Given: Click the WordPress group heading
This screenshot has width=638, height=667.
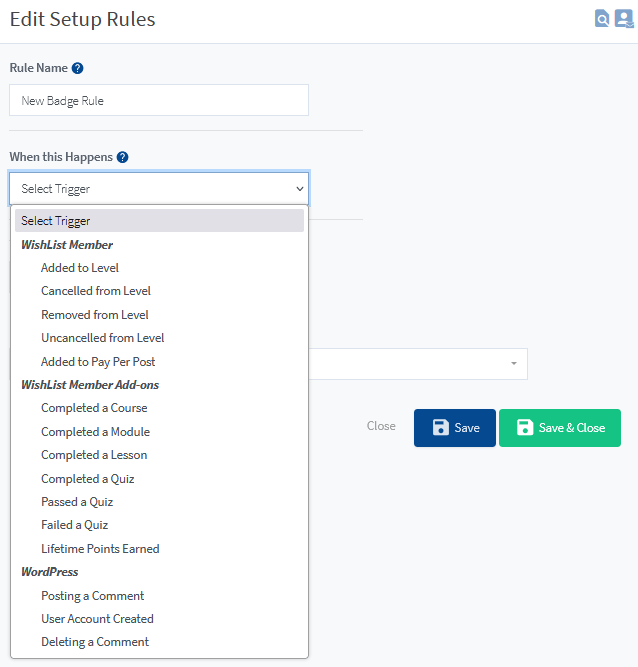Looking at the screenshot, I should click(x=50, y=572).
